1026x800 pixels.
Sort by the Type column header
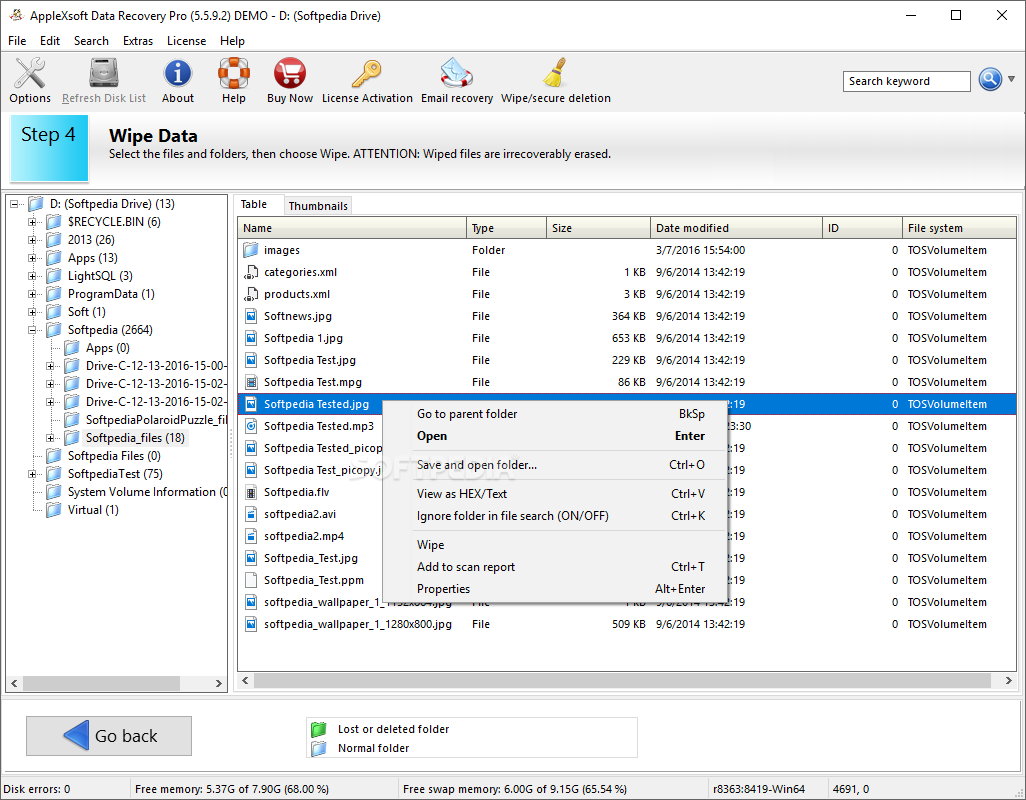506,228
